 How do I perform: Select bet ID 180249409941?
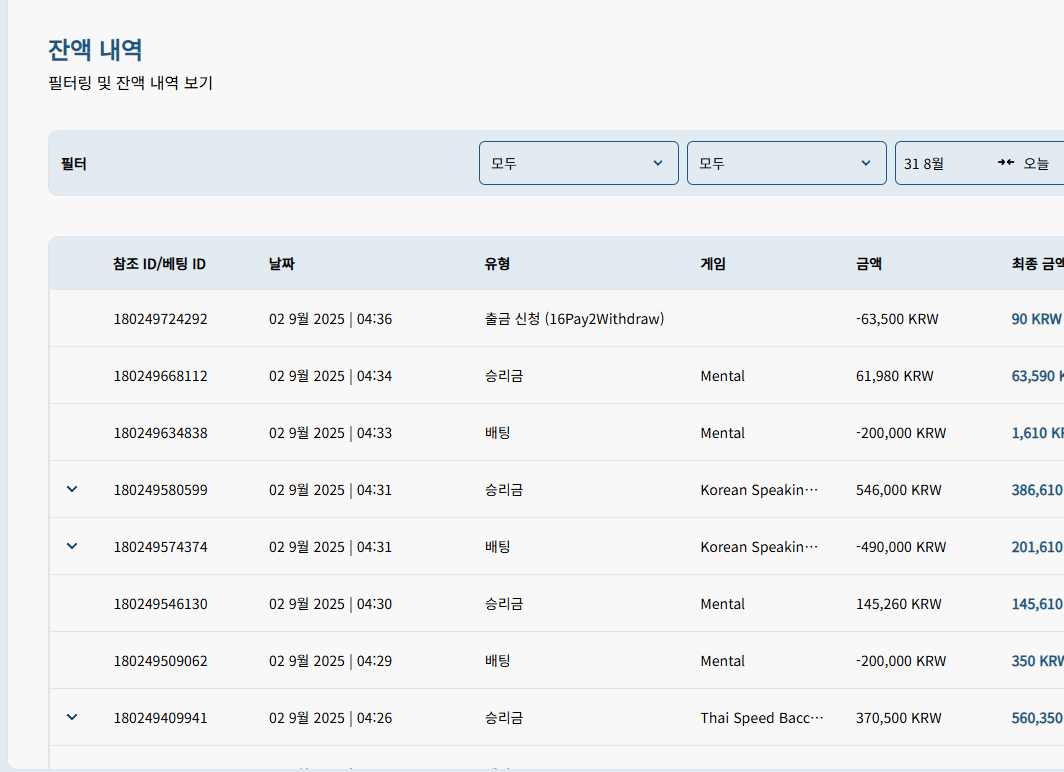(160, 718)
